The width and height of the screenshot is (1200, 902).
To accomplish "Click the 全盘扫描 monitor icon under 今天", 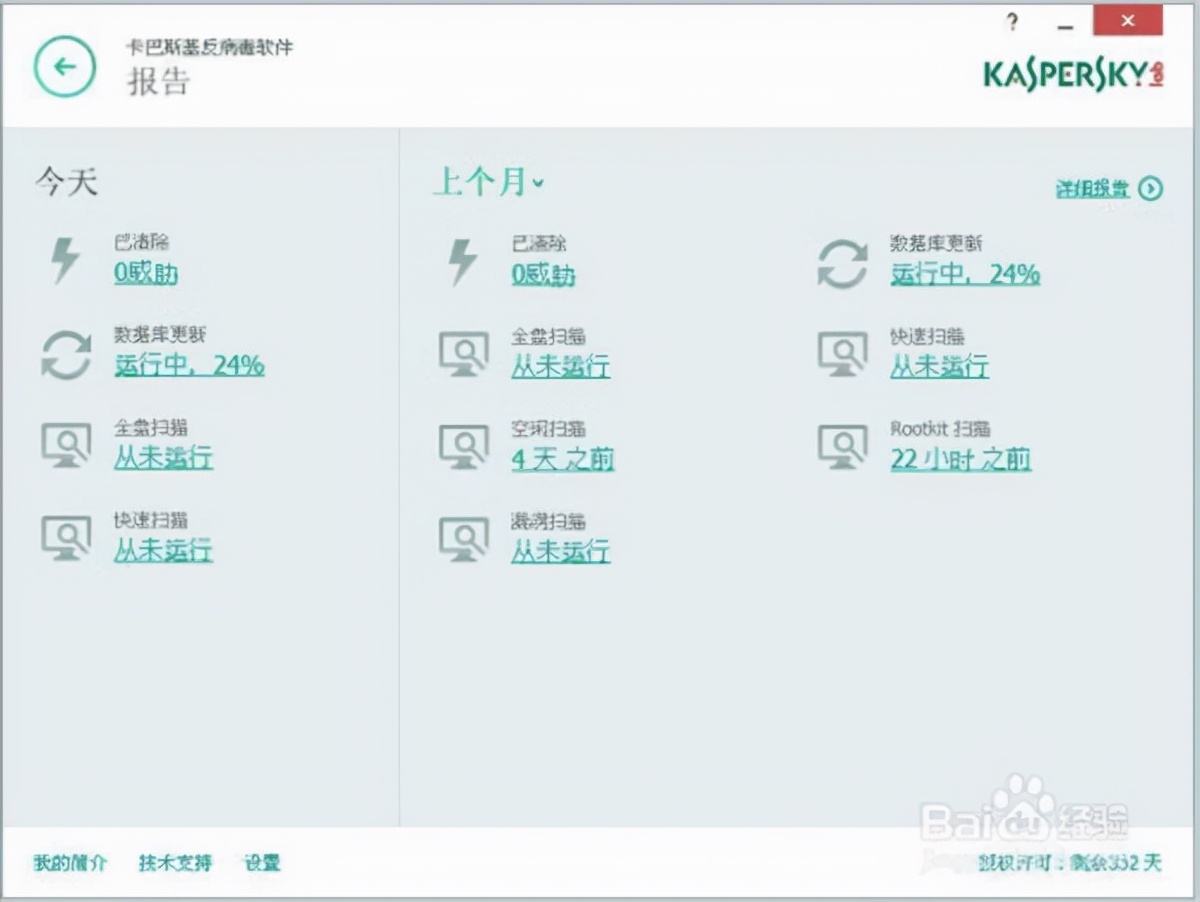I will pos(65,445).
